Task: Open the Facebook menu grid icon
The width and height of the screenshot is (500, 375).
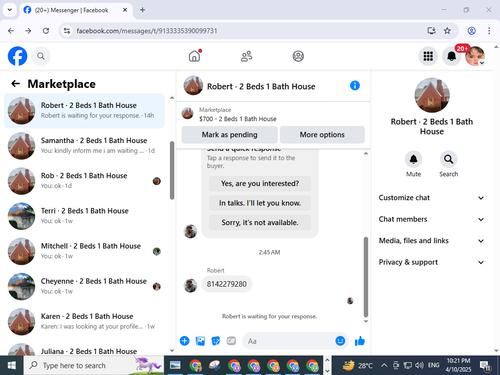Action: tap(428, 56)
